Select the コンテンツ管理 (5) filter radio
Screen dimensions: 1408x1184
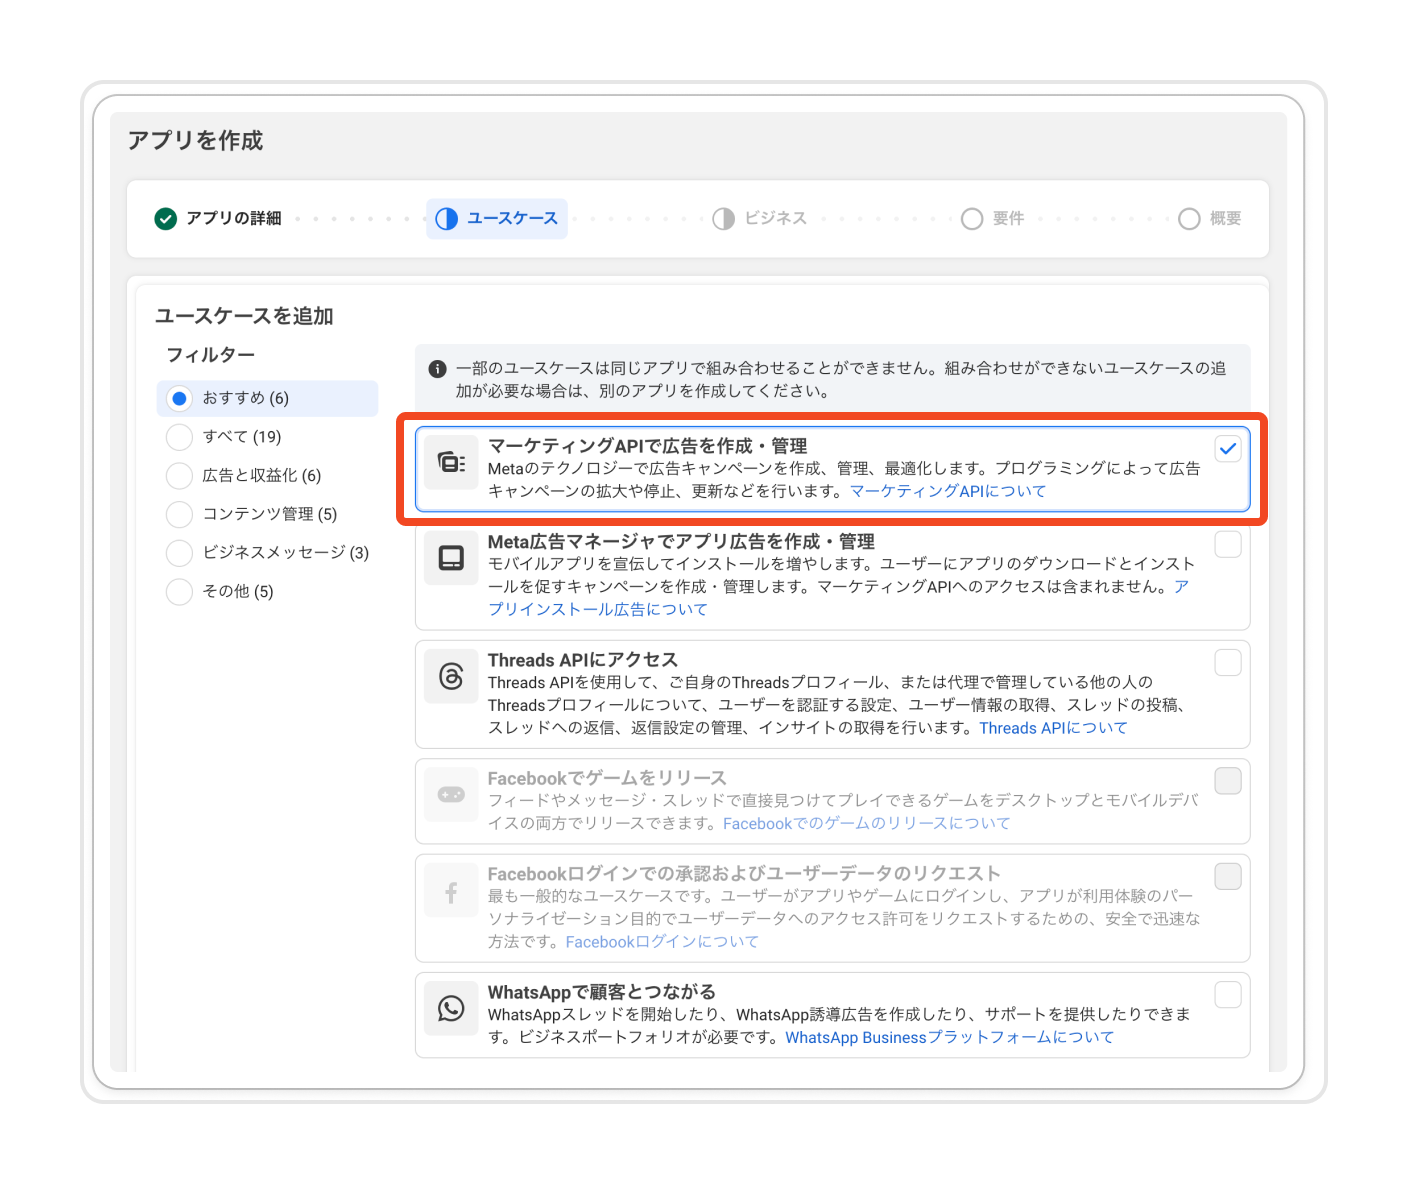179,514
